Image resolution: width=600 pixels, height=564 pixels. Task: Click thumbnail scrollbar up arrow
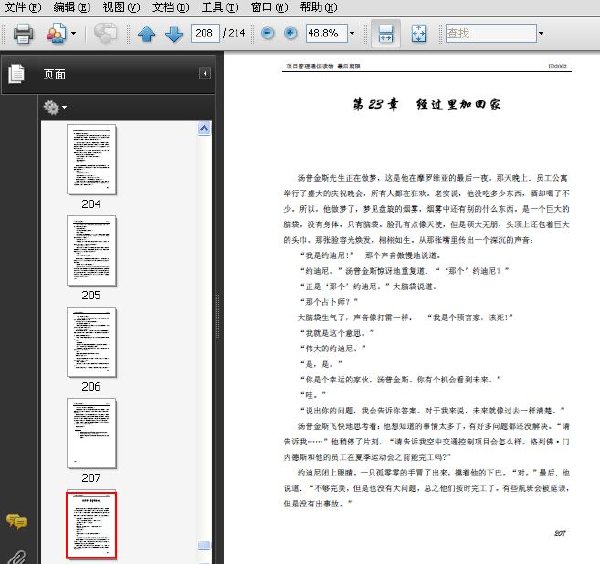[204, 128]
